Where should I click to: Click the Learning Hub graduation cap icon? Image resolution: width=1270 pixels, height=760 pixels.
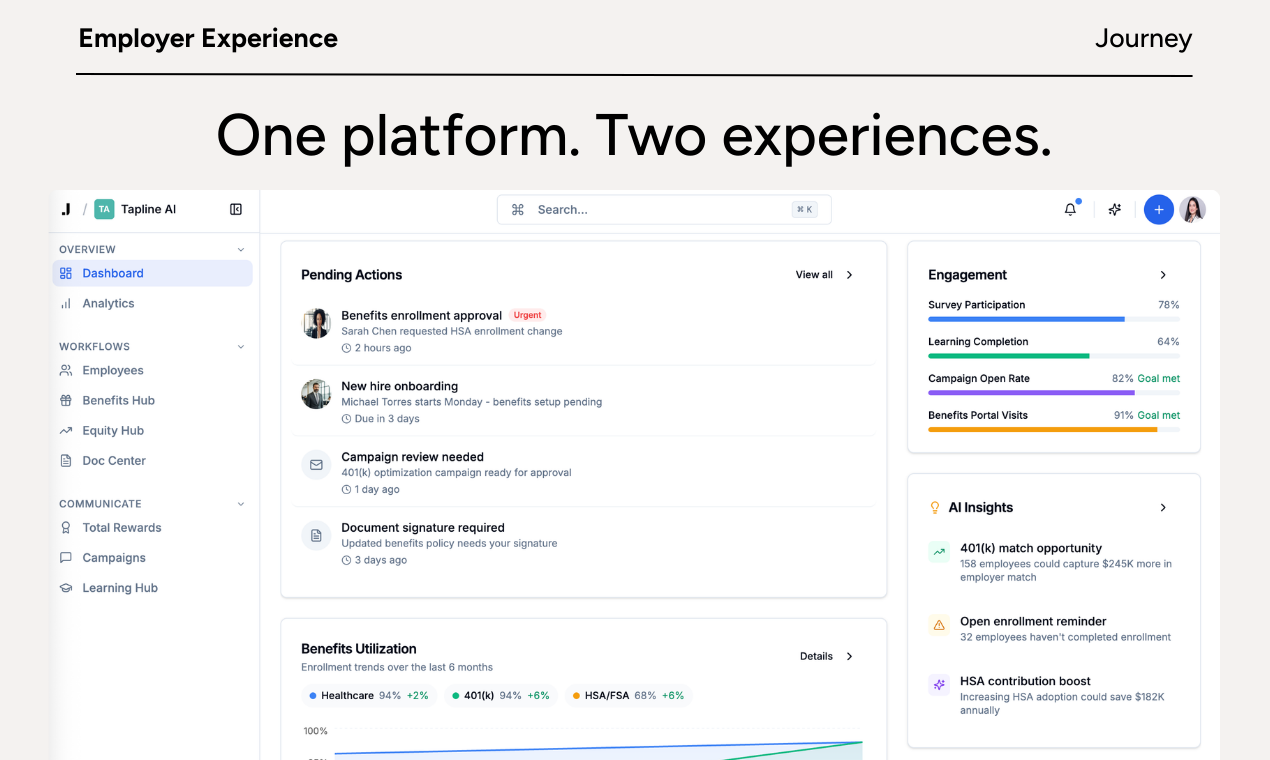[x=66, y=587]
